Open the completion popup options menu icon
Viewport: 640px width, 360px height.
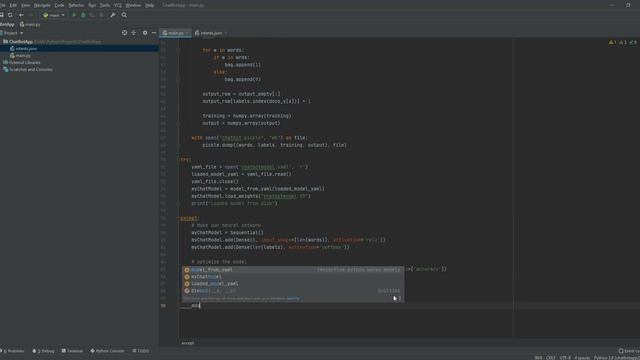click(x=400, y=298)
